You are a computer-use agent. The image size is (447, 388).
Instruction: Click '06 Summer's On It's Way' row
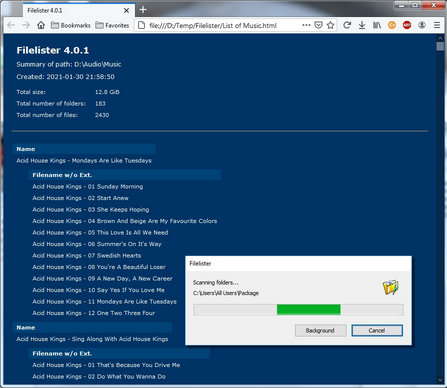point(97,244)
